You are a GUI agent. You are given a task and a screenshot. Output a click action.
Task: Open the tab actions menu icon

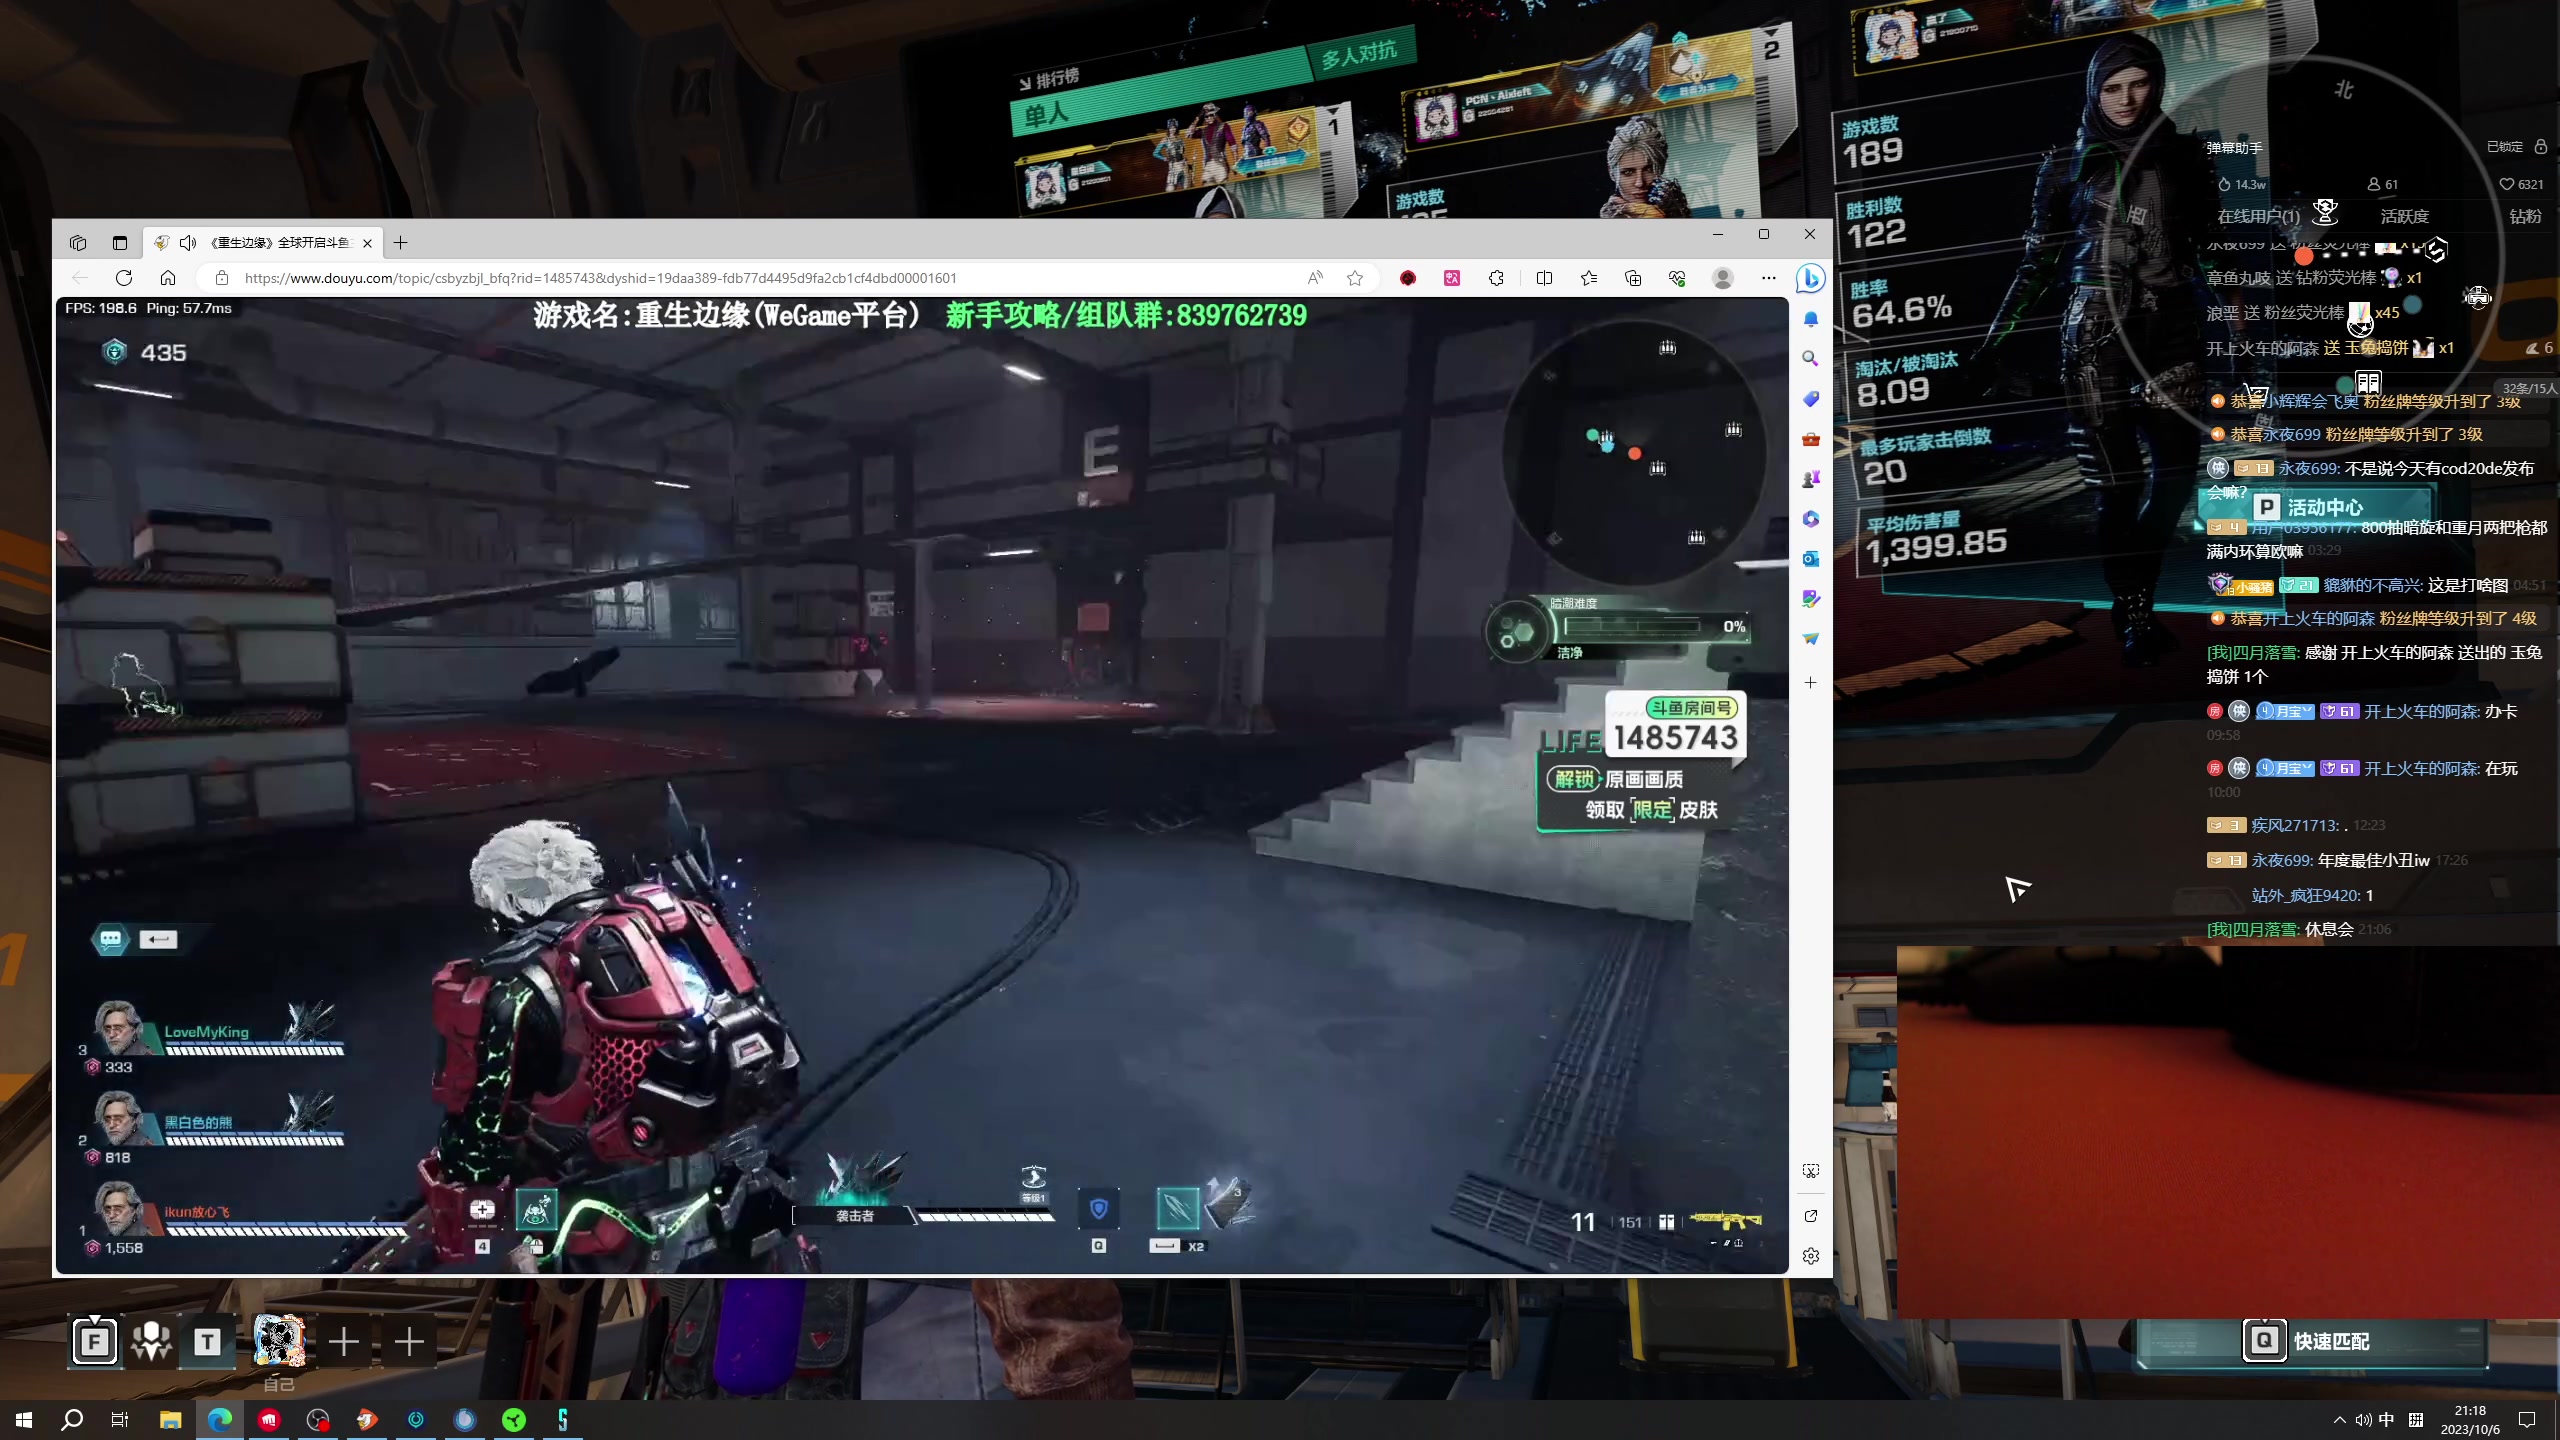coord(120,243)
